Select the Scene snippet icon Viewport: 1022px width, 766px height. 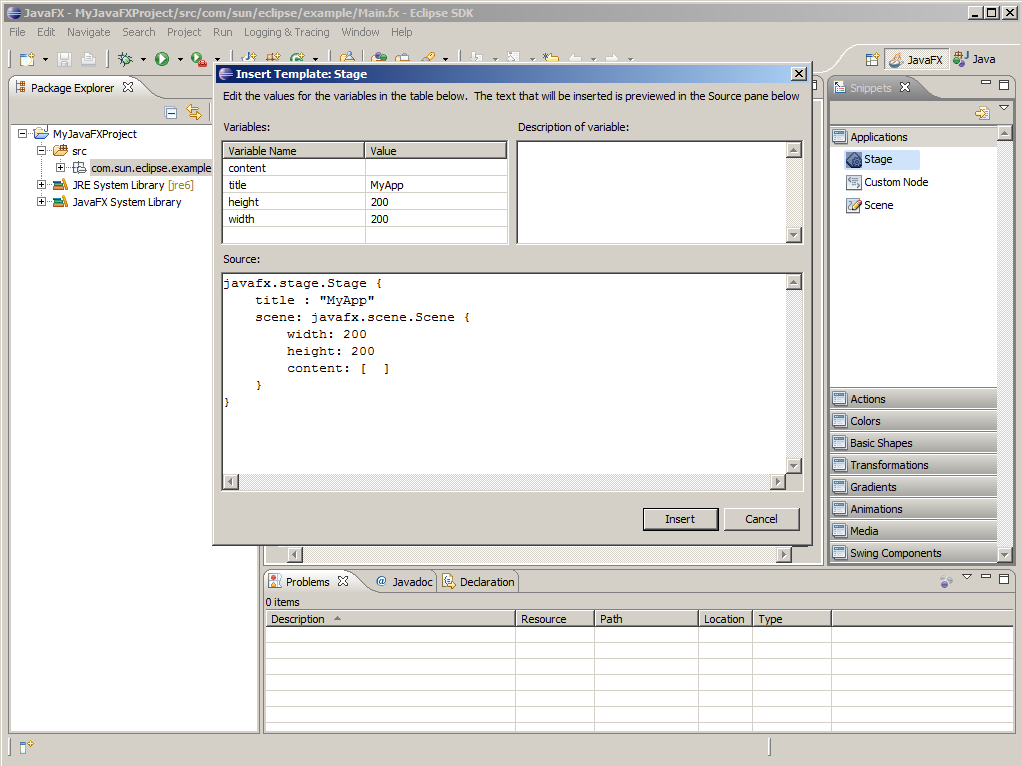click(853, 205)
